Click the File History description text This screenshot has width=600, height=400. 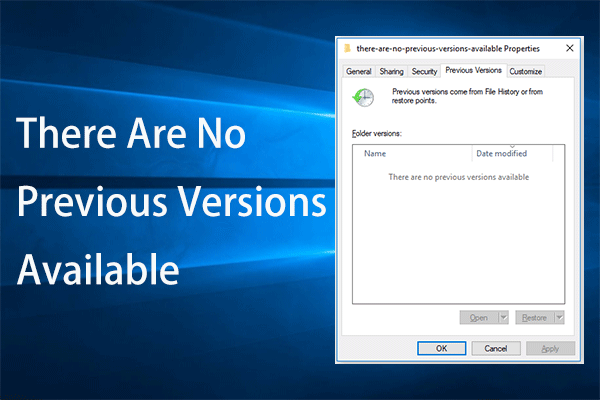[x=467, y=96]
